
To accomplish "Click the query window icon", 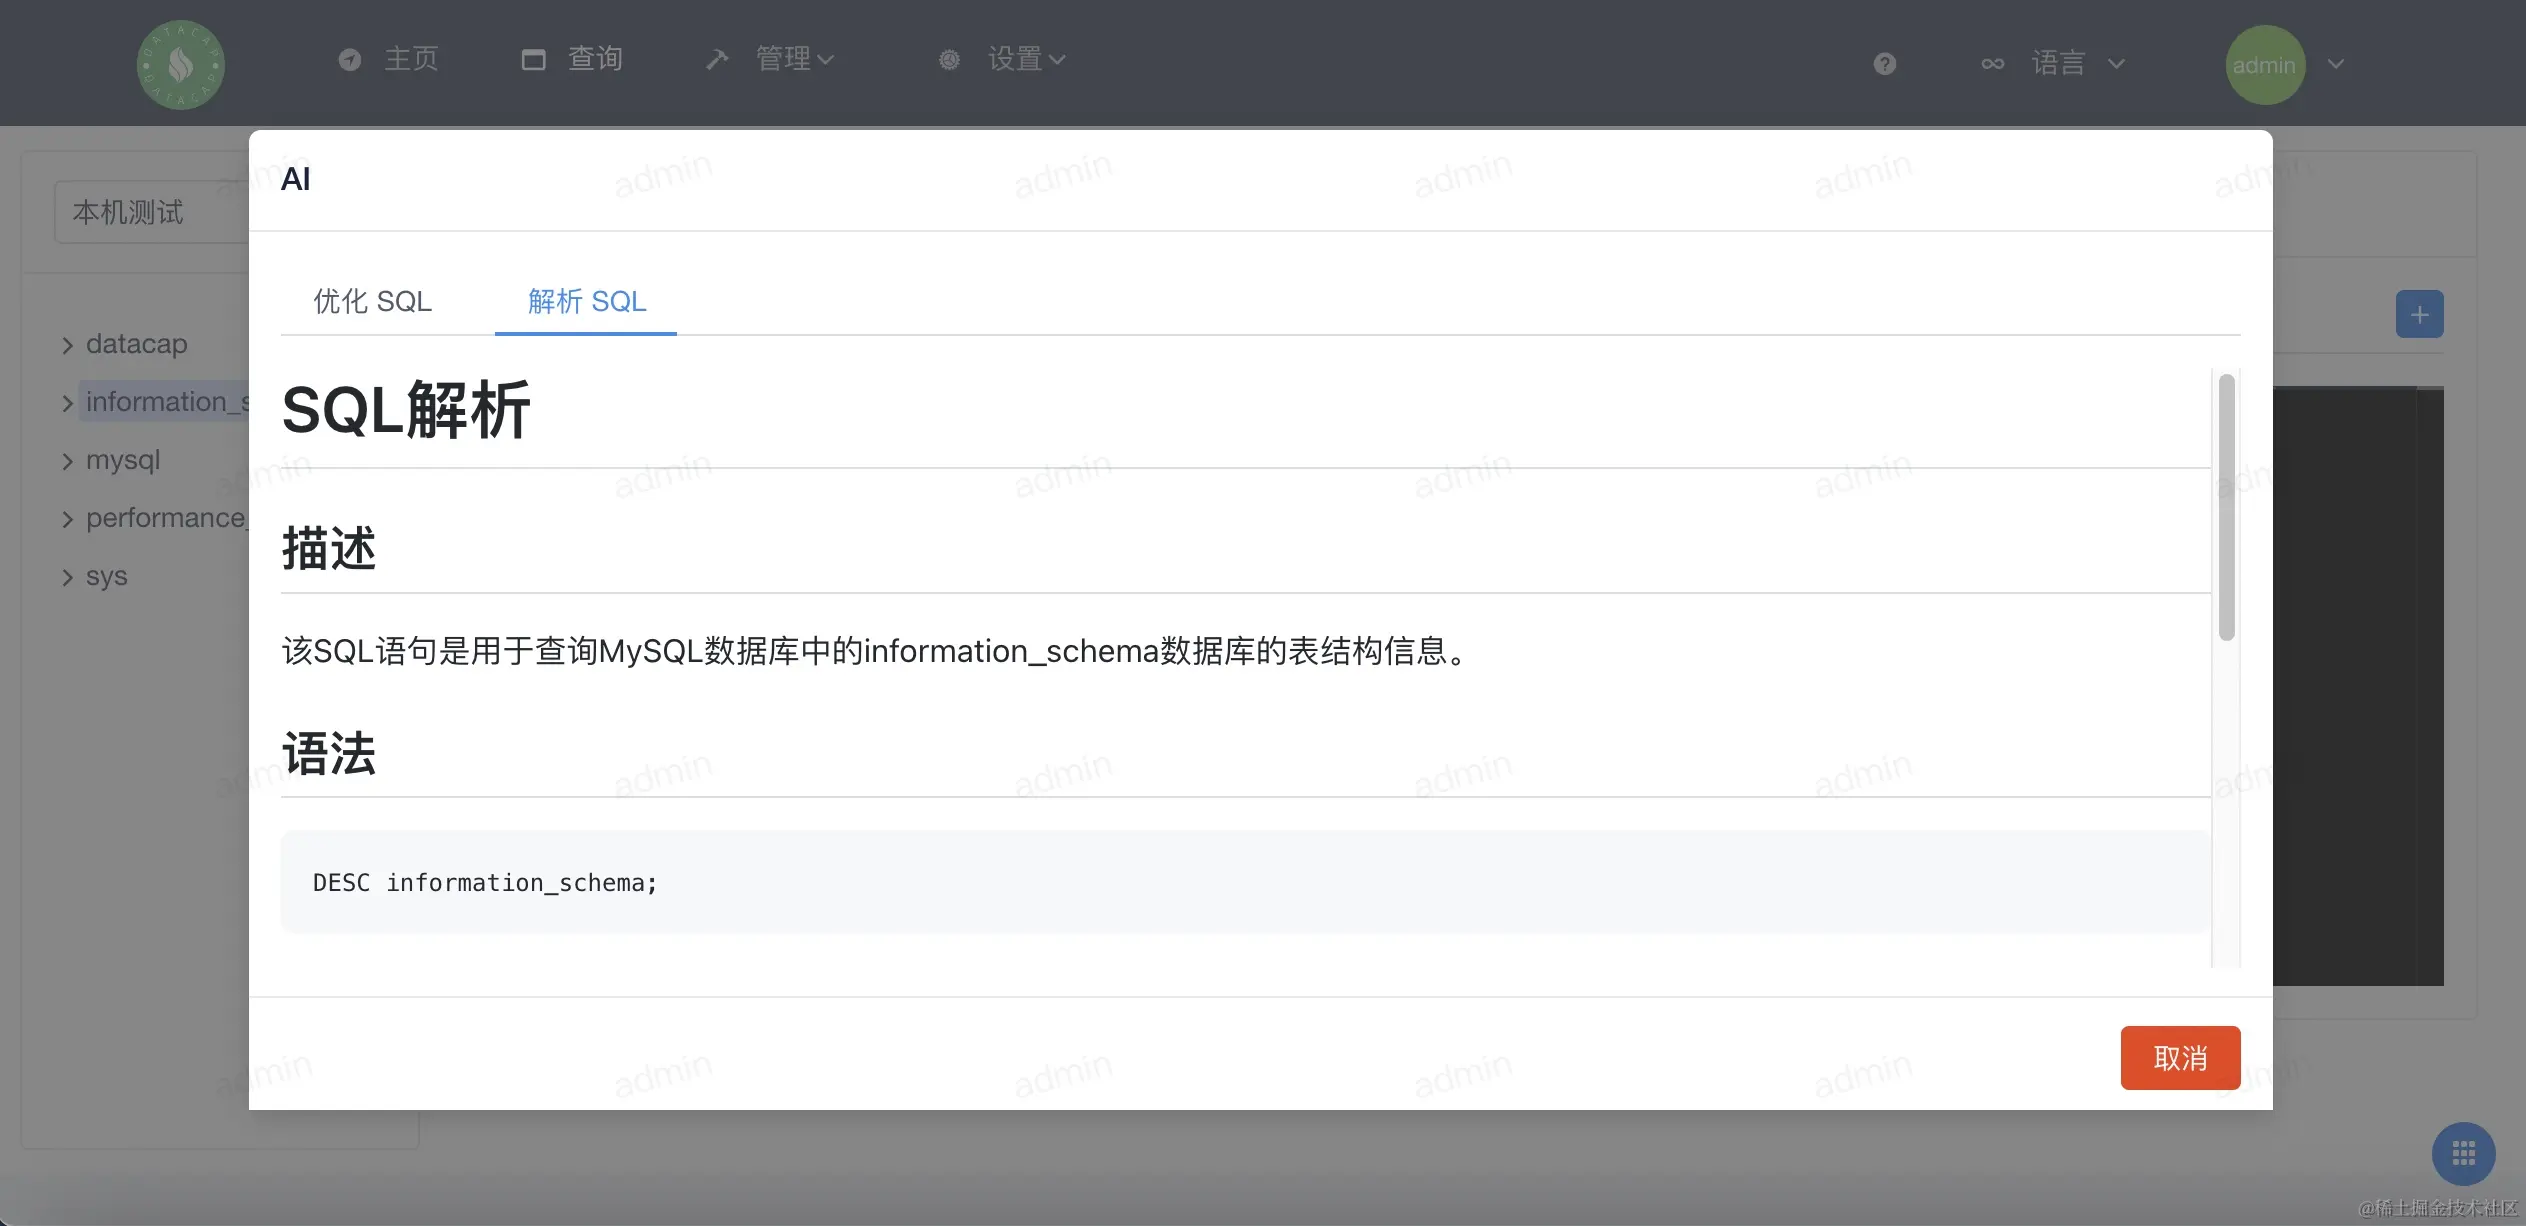I will (534, 60).
